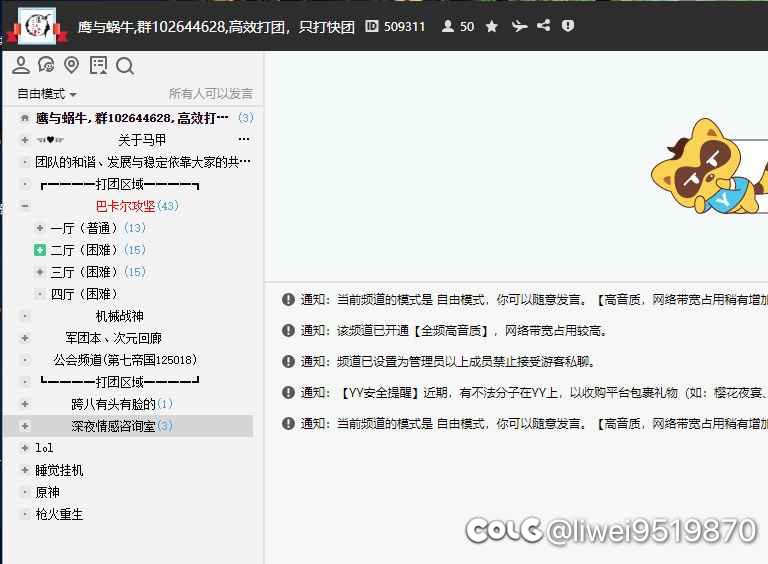Screen dimensions: 768x564
Task: Select 巴卡尔攻坚 (43) channel
Action: (137, 206)
